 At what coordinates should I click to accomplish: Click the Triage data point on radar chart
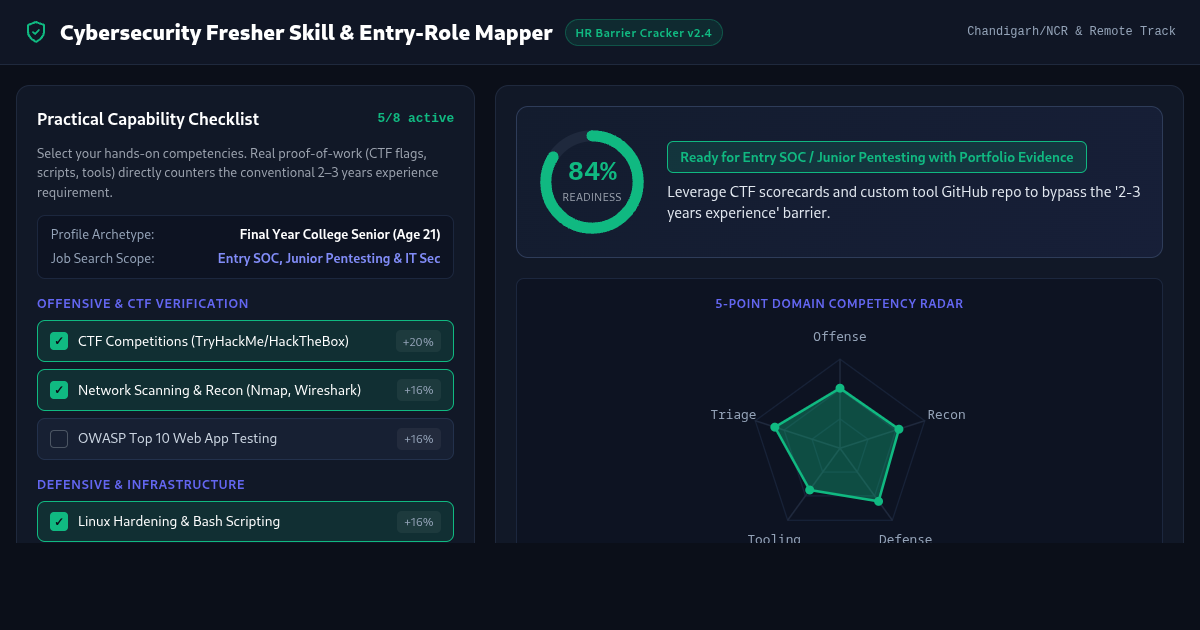pos(775,427)
